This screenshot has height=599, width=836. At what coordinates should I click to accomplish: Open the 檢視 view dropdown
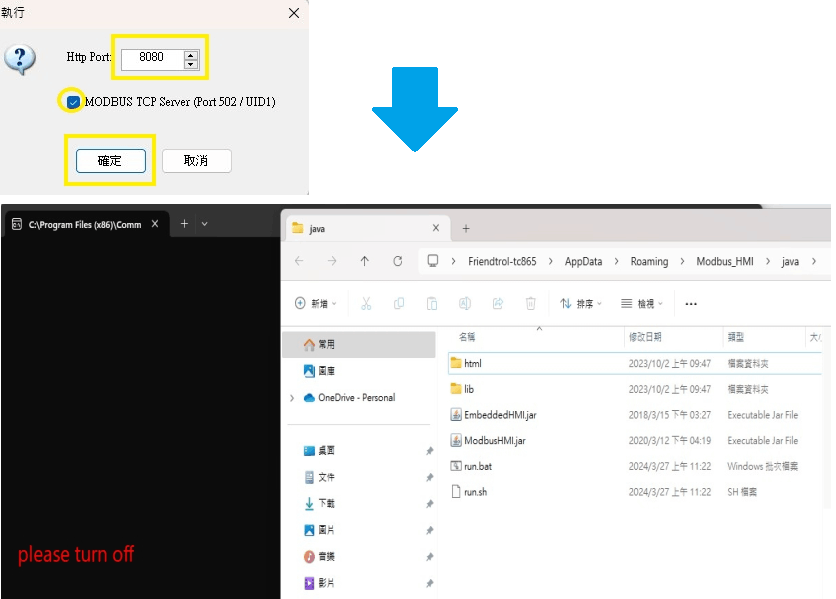click(x=641, y=304)
